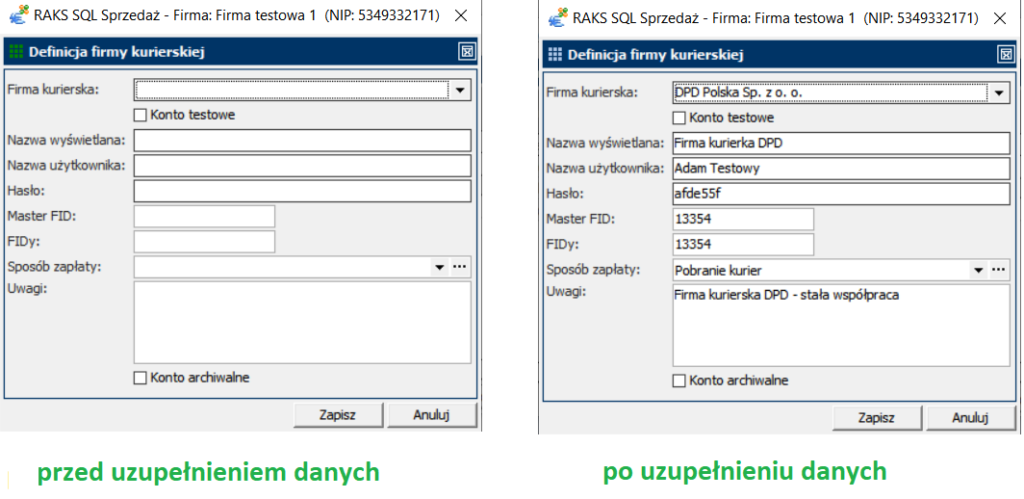Enable Konto archiwalne in the DPD form

click(679, 380)
